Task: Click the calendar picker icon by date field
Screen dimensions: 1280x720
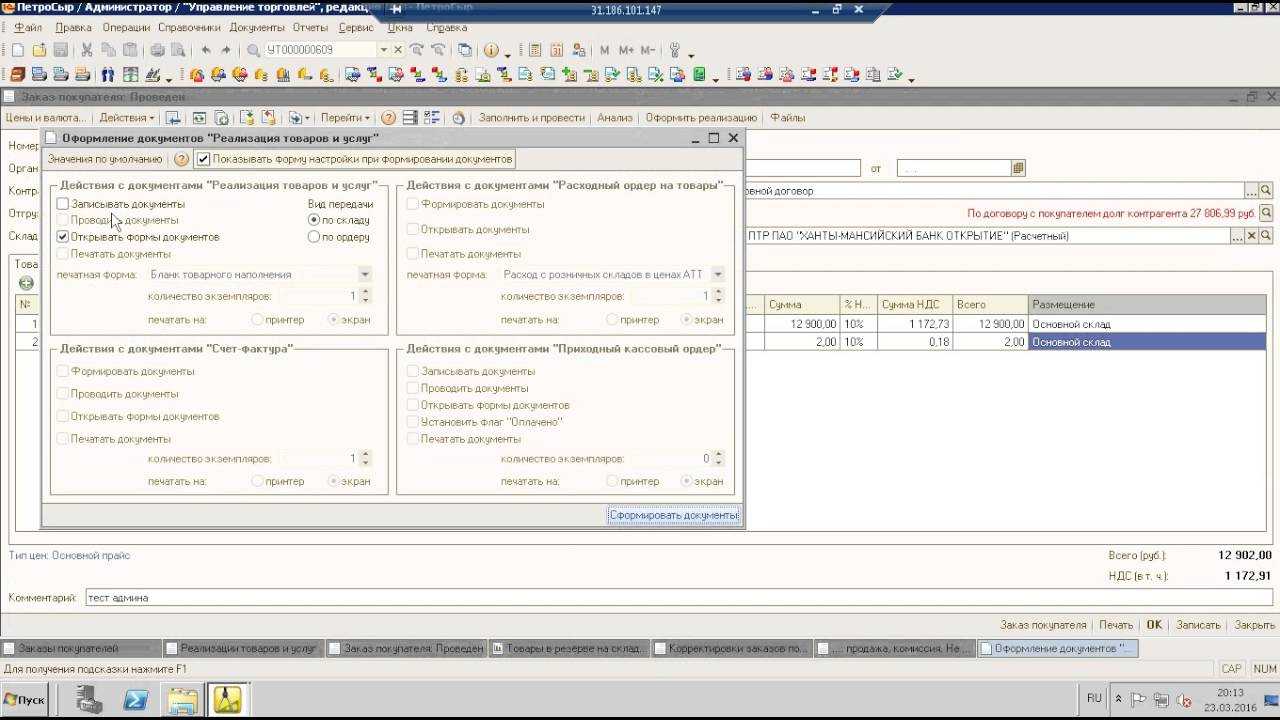Action: (x=1019, y=168)
